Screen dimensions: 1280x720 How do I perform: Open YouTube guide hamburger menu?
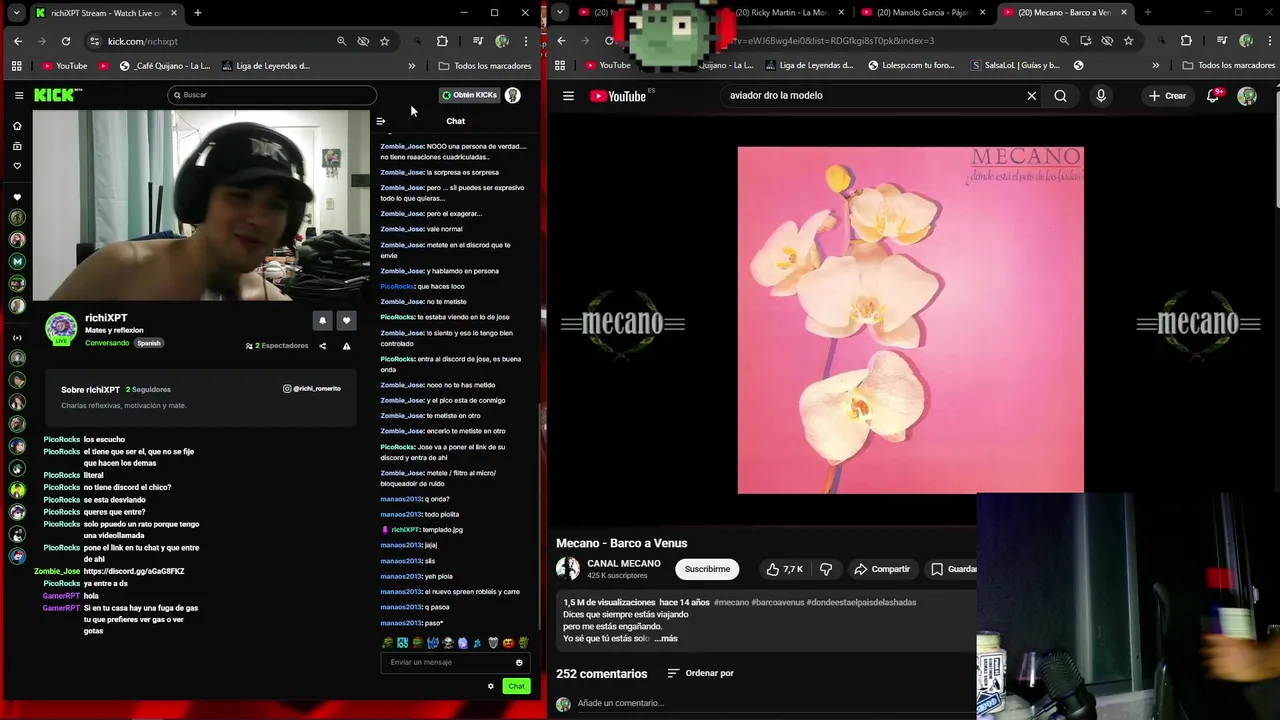[568, 96]
